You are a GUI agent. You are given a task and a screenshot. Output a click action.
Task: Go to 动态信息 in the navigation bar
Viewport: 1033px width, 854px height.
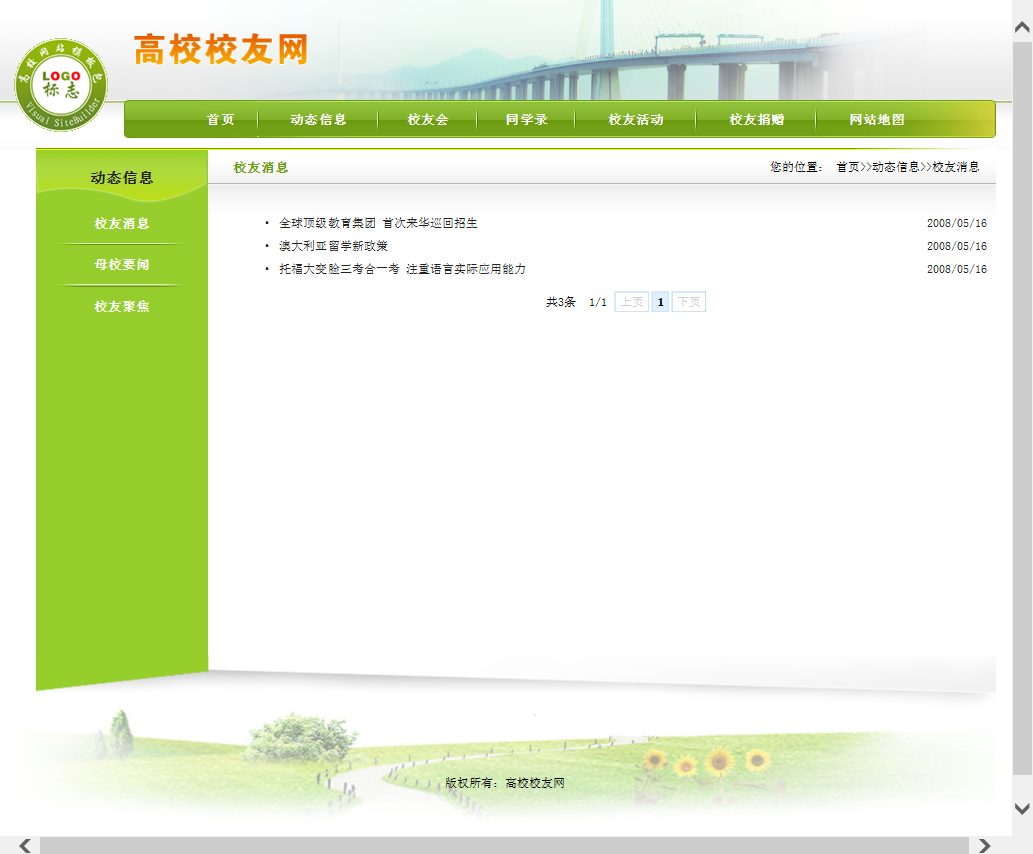click(x=318, y=120)
